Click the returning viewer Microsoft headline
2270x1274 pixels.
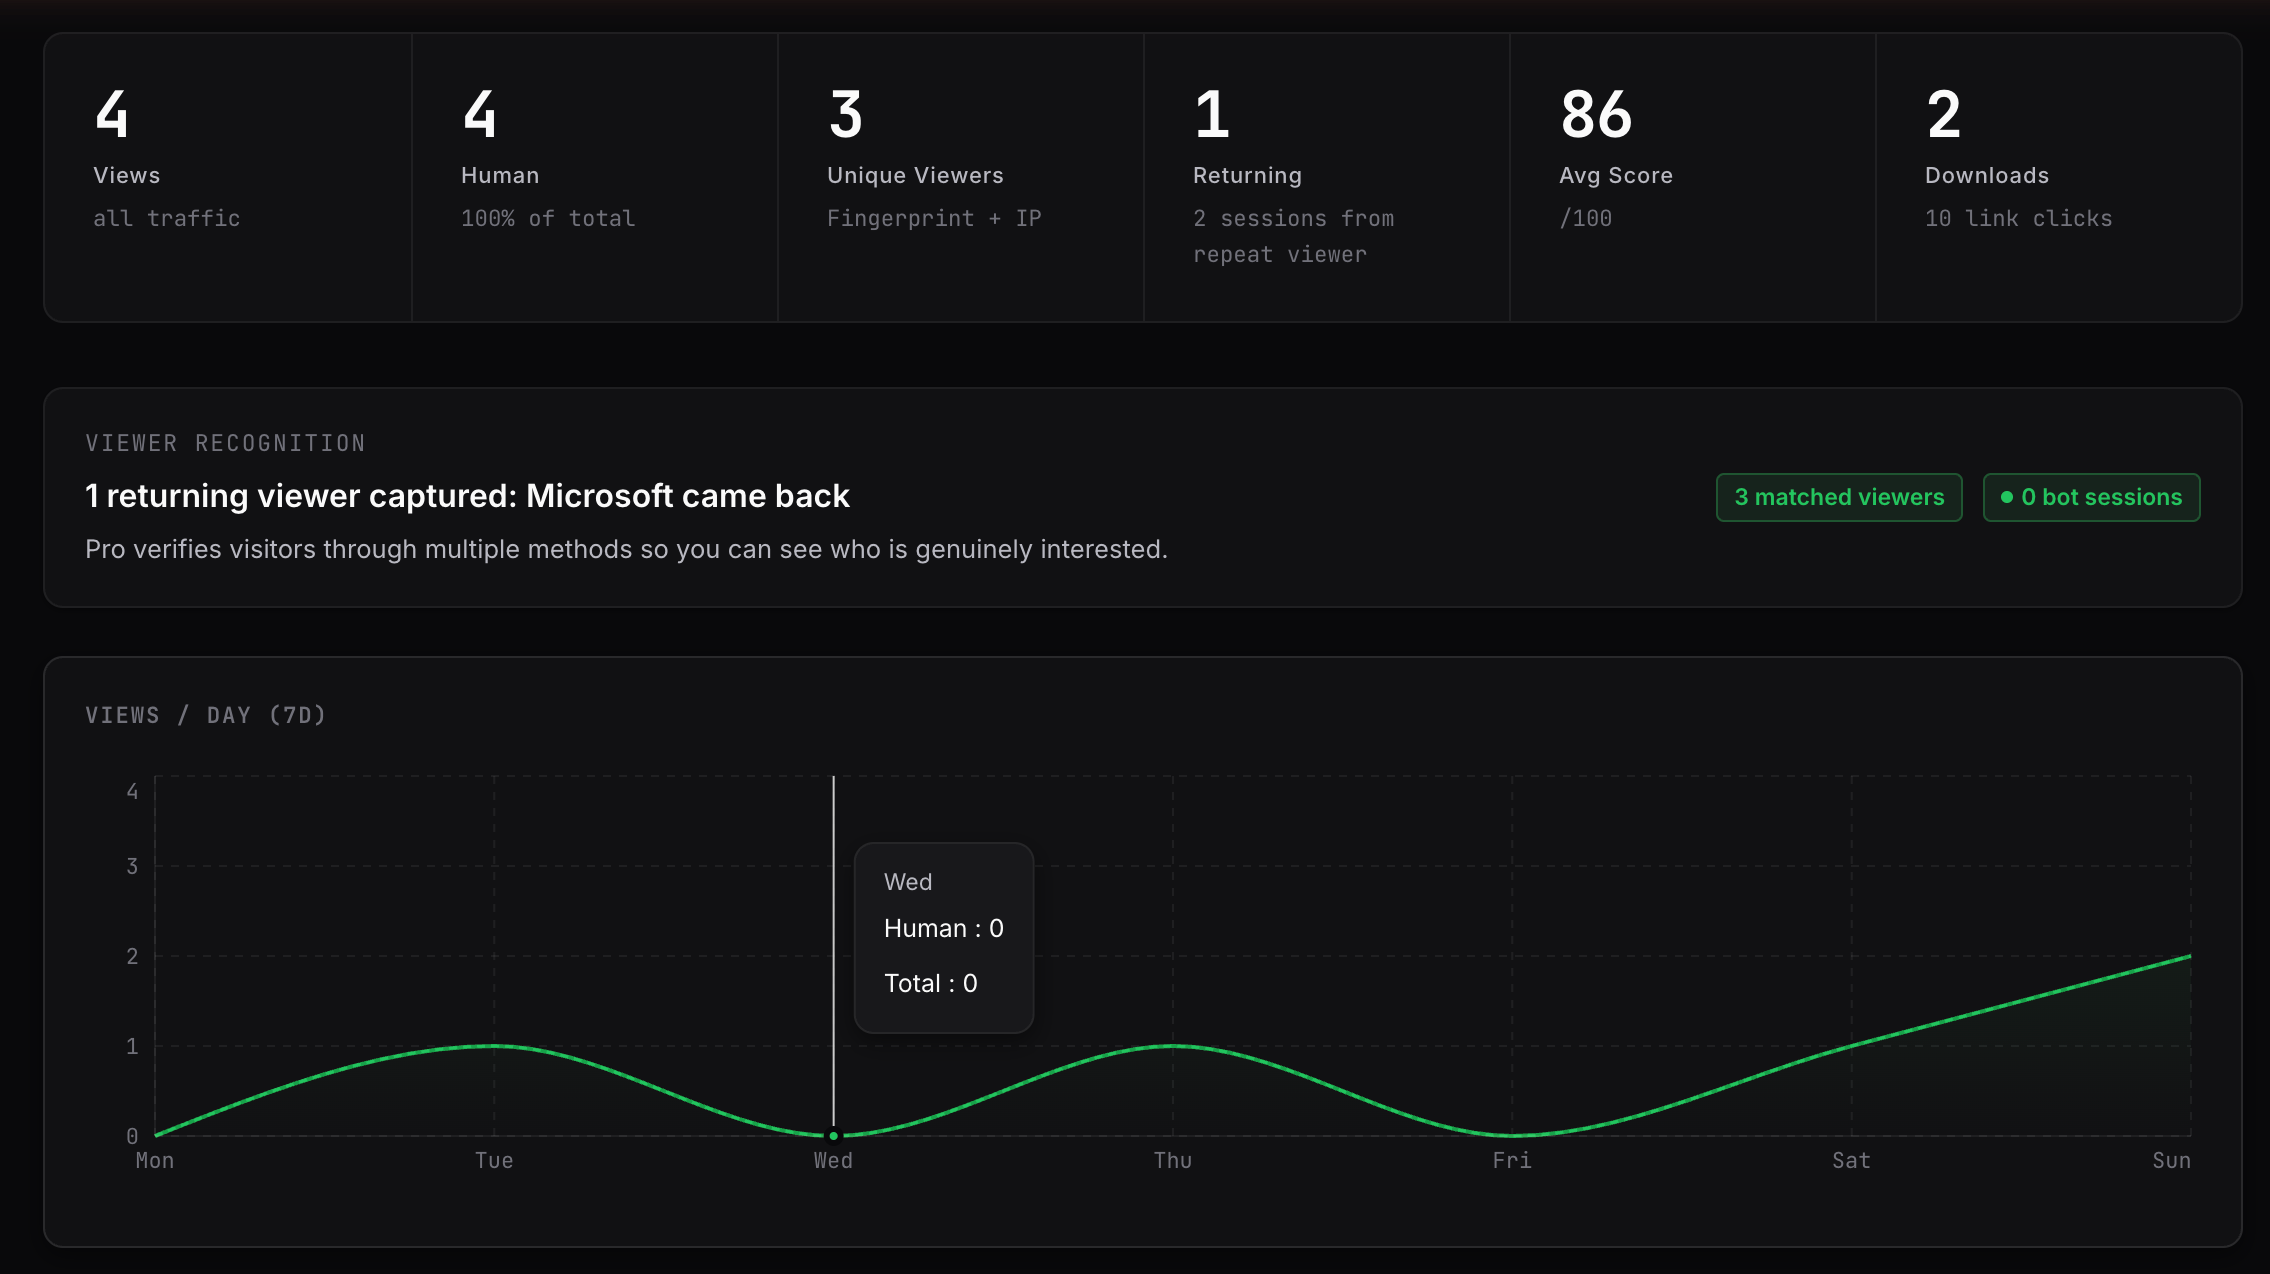[467, 496]
